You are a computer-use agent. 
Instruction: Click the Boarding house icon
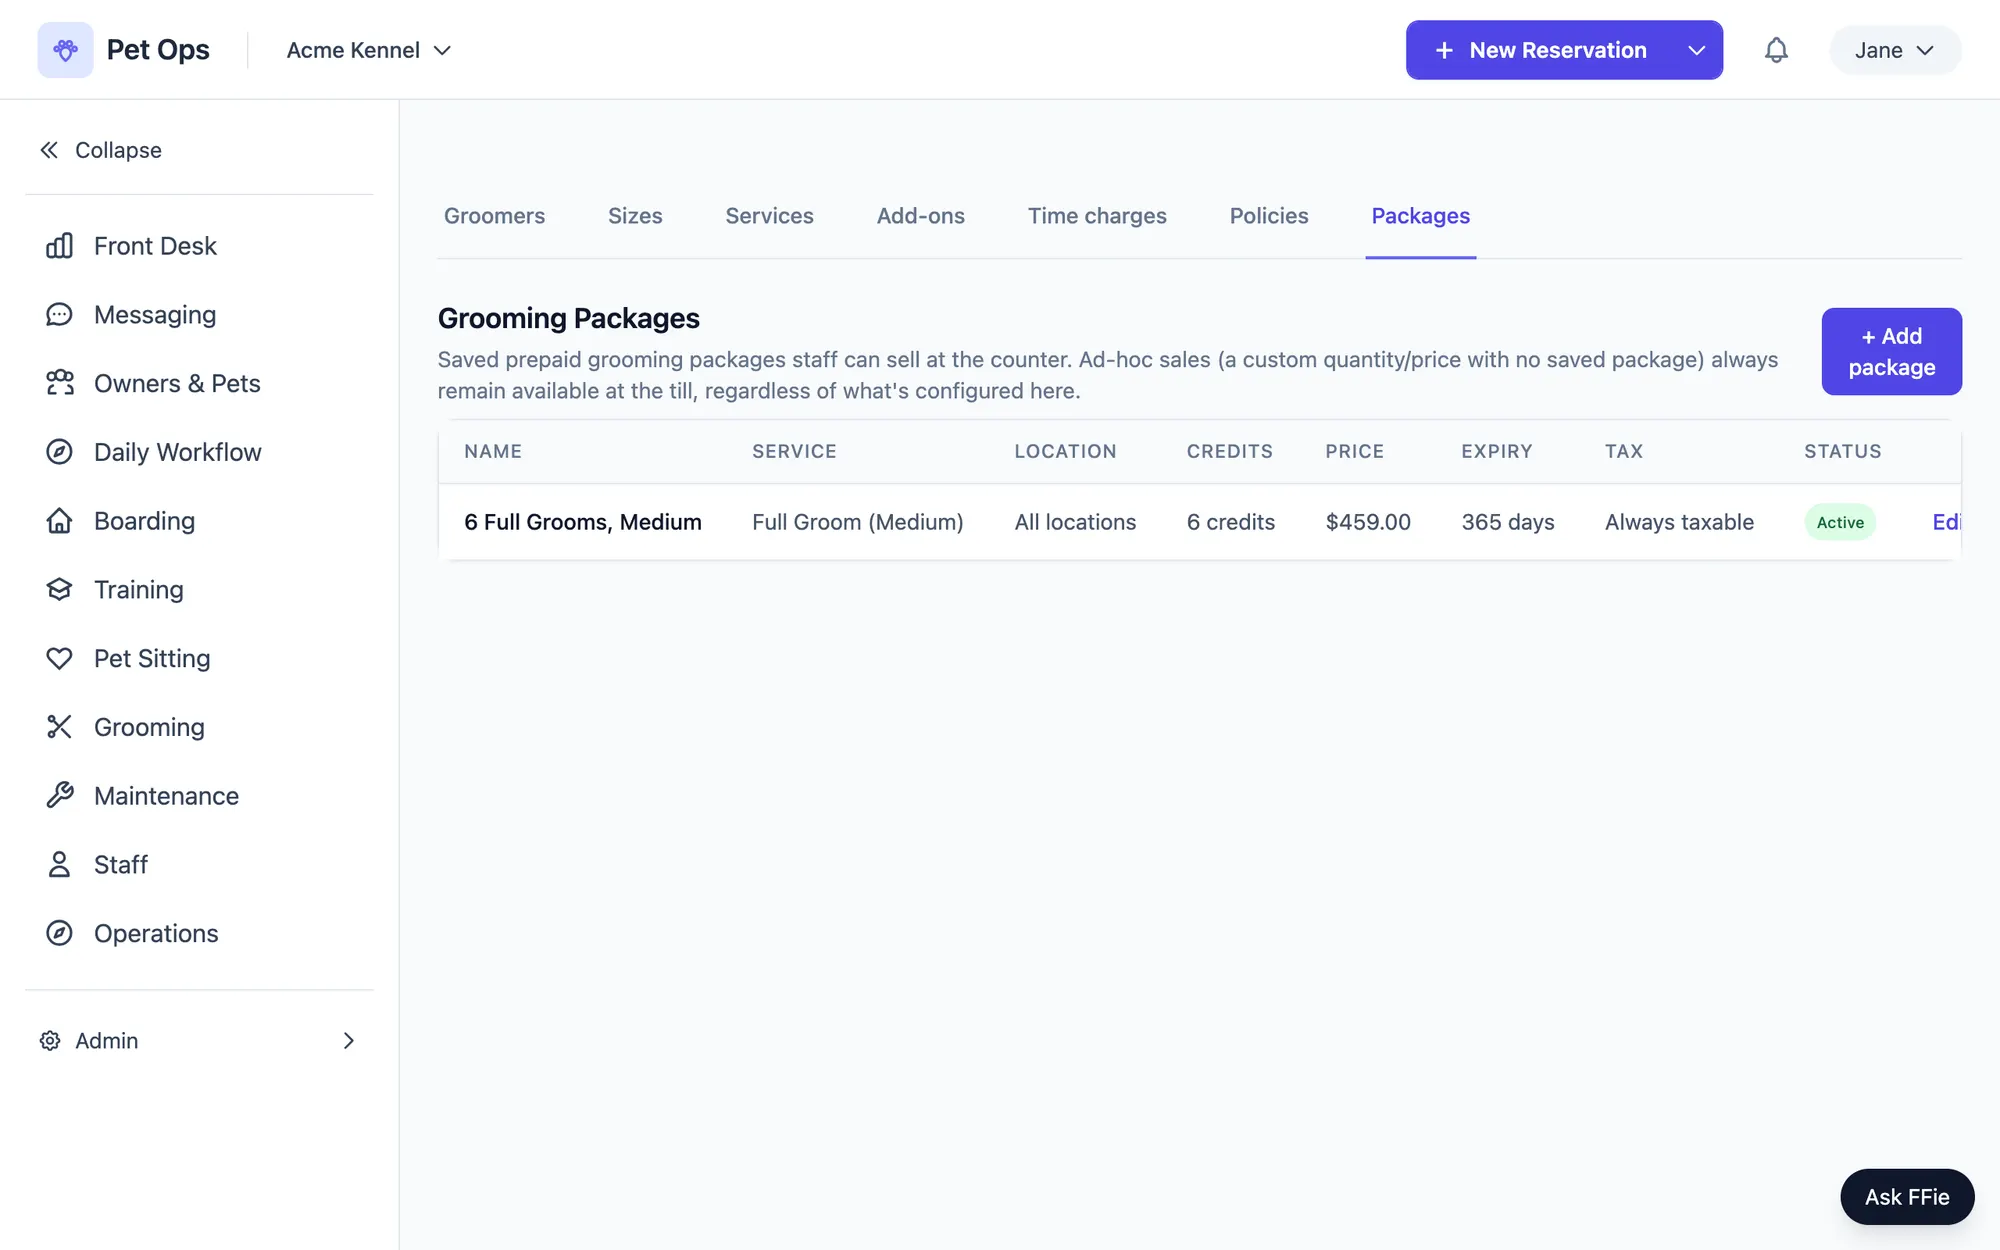tap(59, 521)
